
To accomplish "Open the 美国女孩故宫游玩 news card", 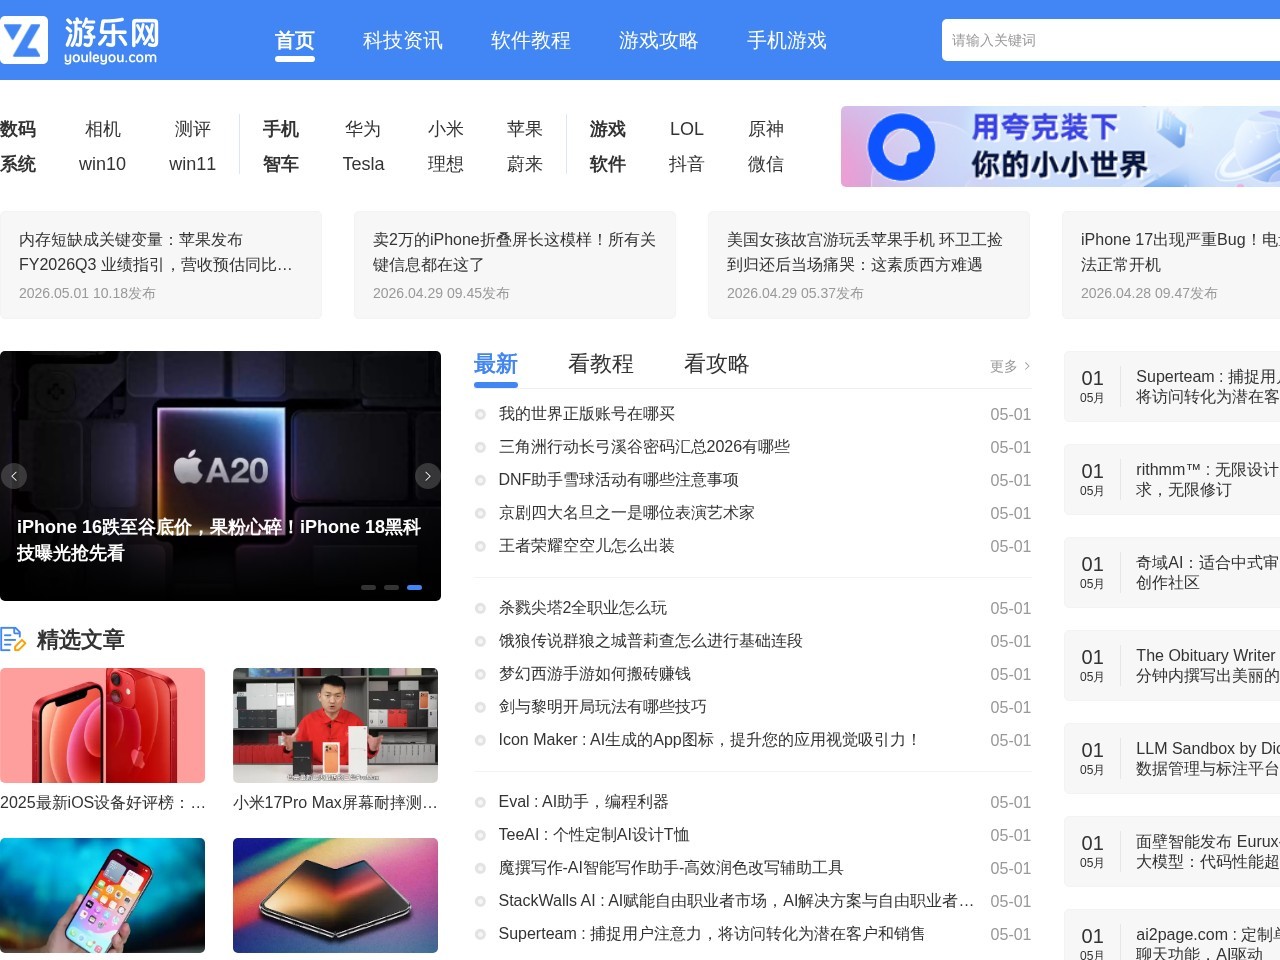I will pyautogui.click(x=869, y=265).
